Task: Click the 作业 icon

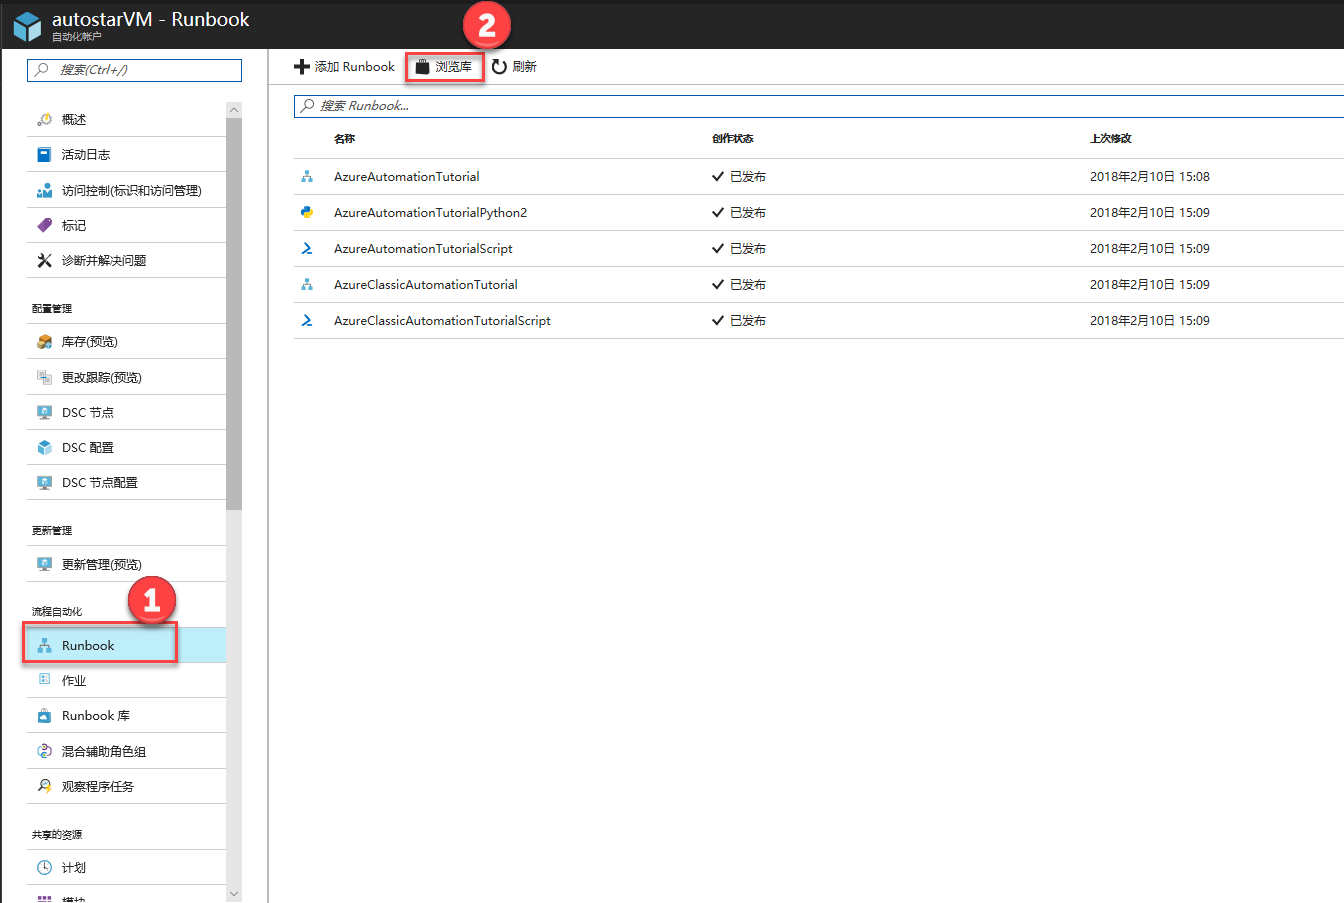Action: point(44,679)
